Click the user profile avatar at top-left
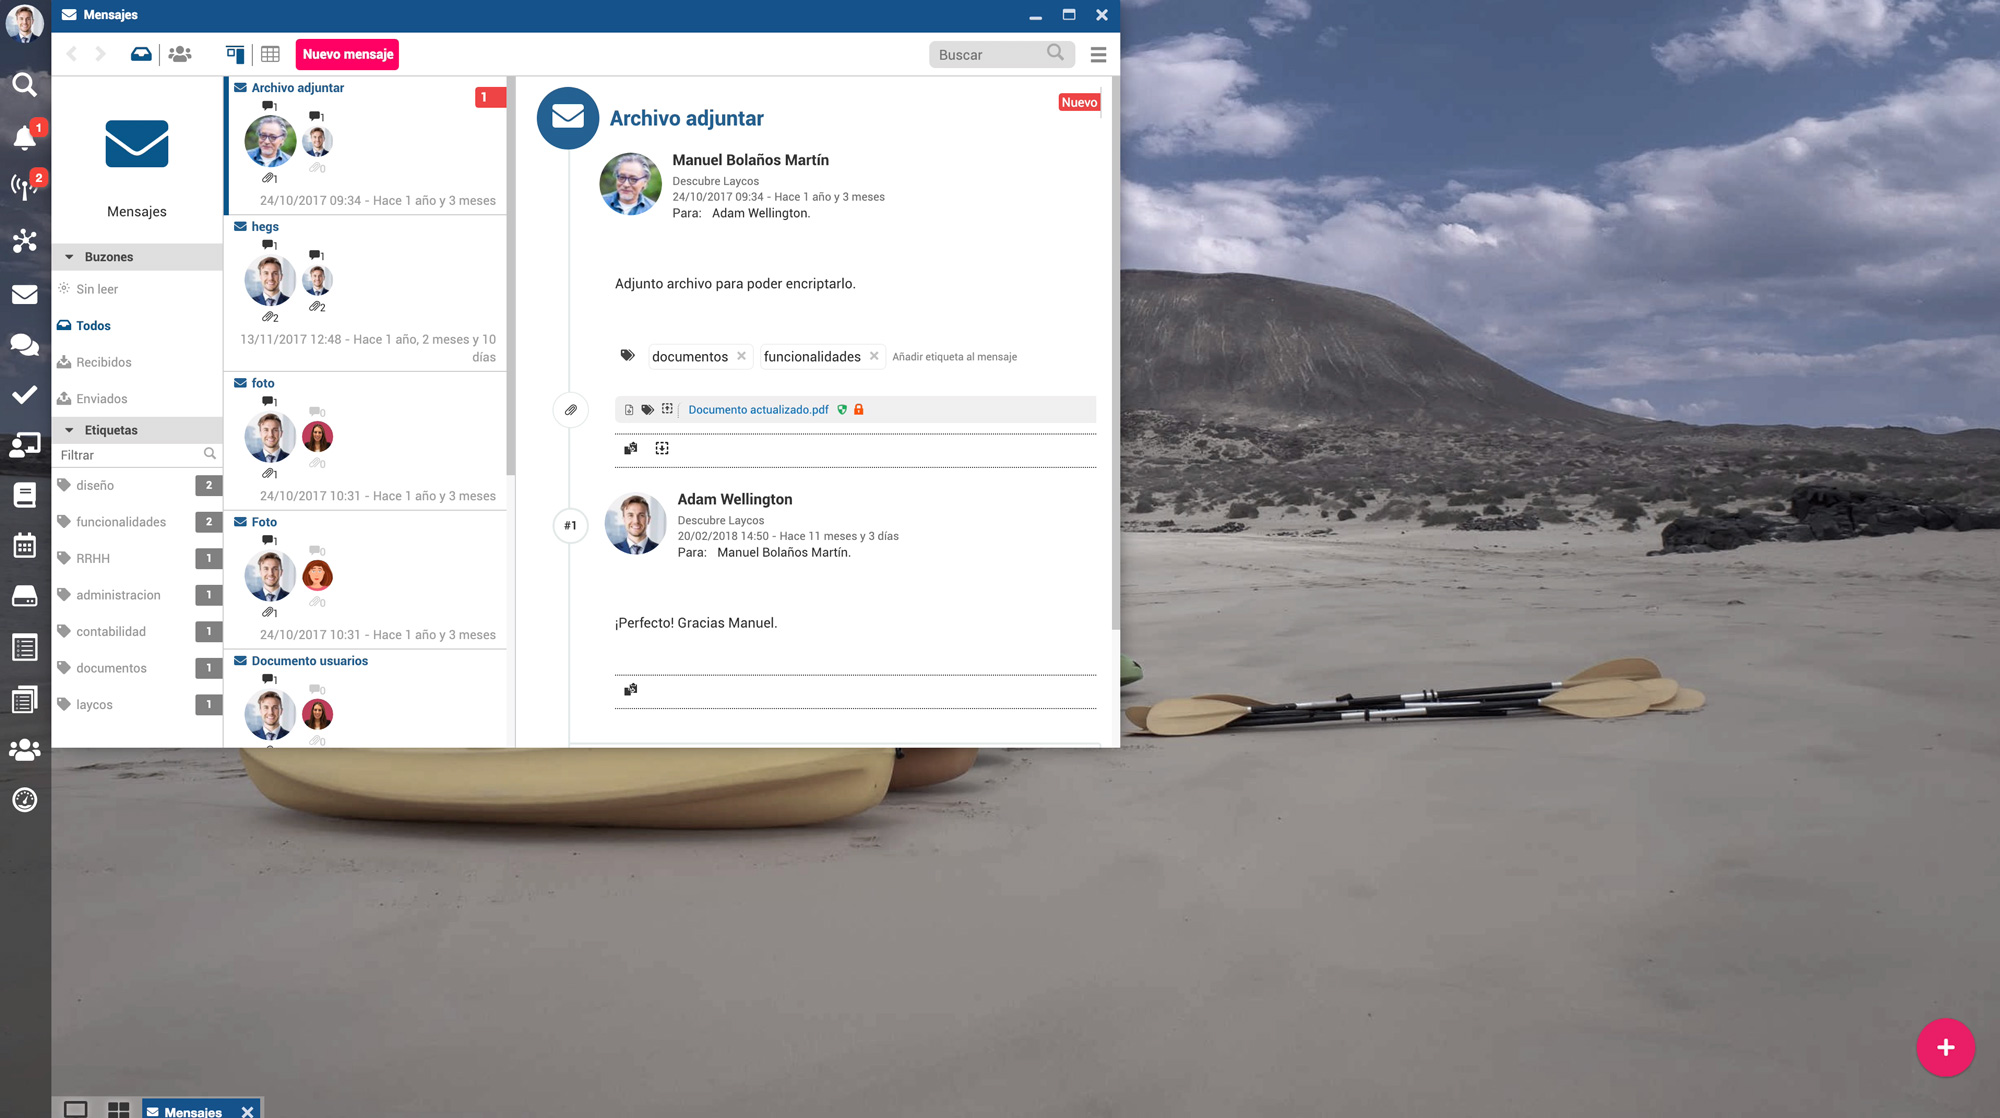Screen dimensions: 2000x1118 [x=25, y=22]
